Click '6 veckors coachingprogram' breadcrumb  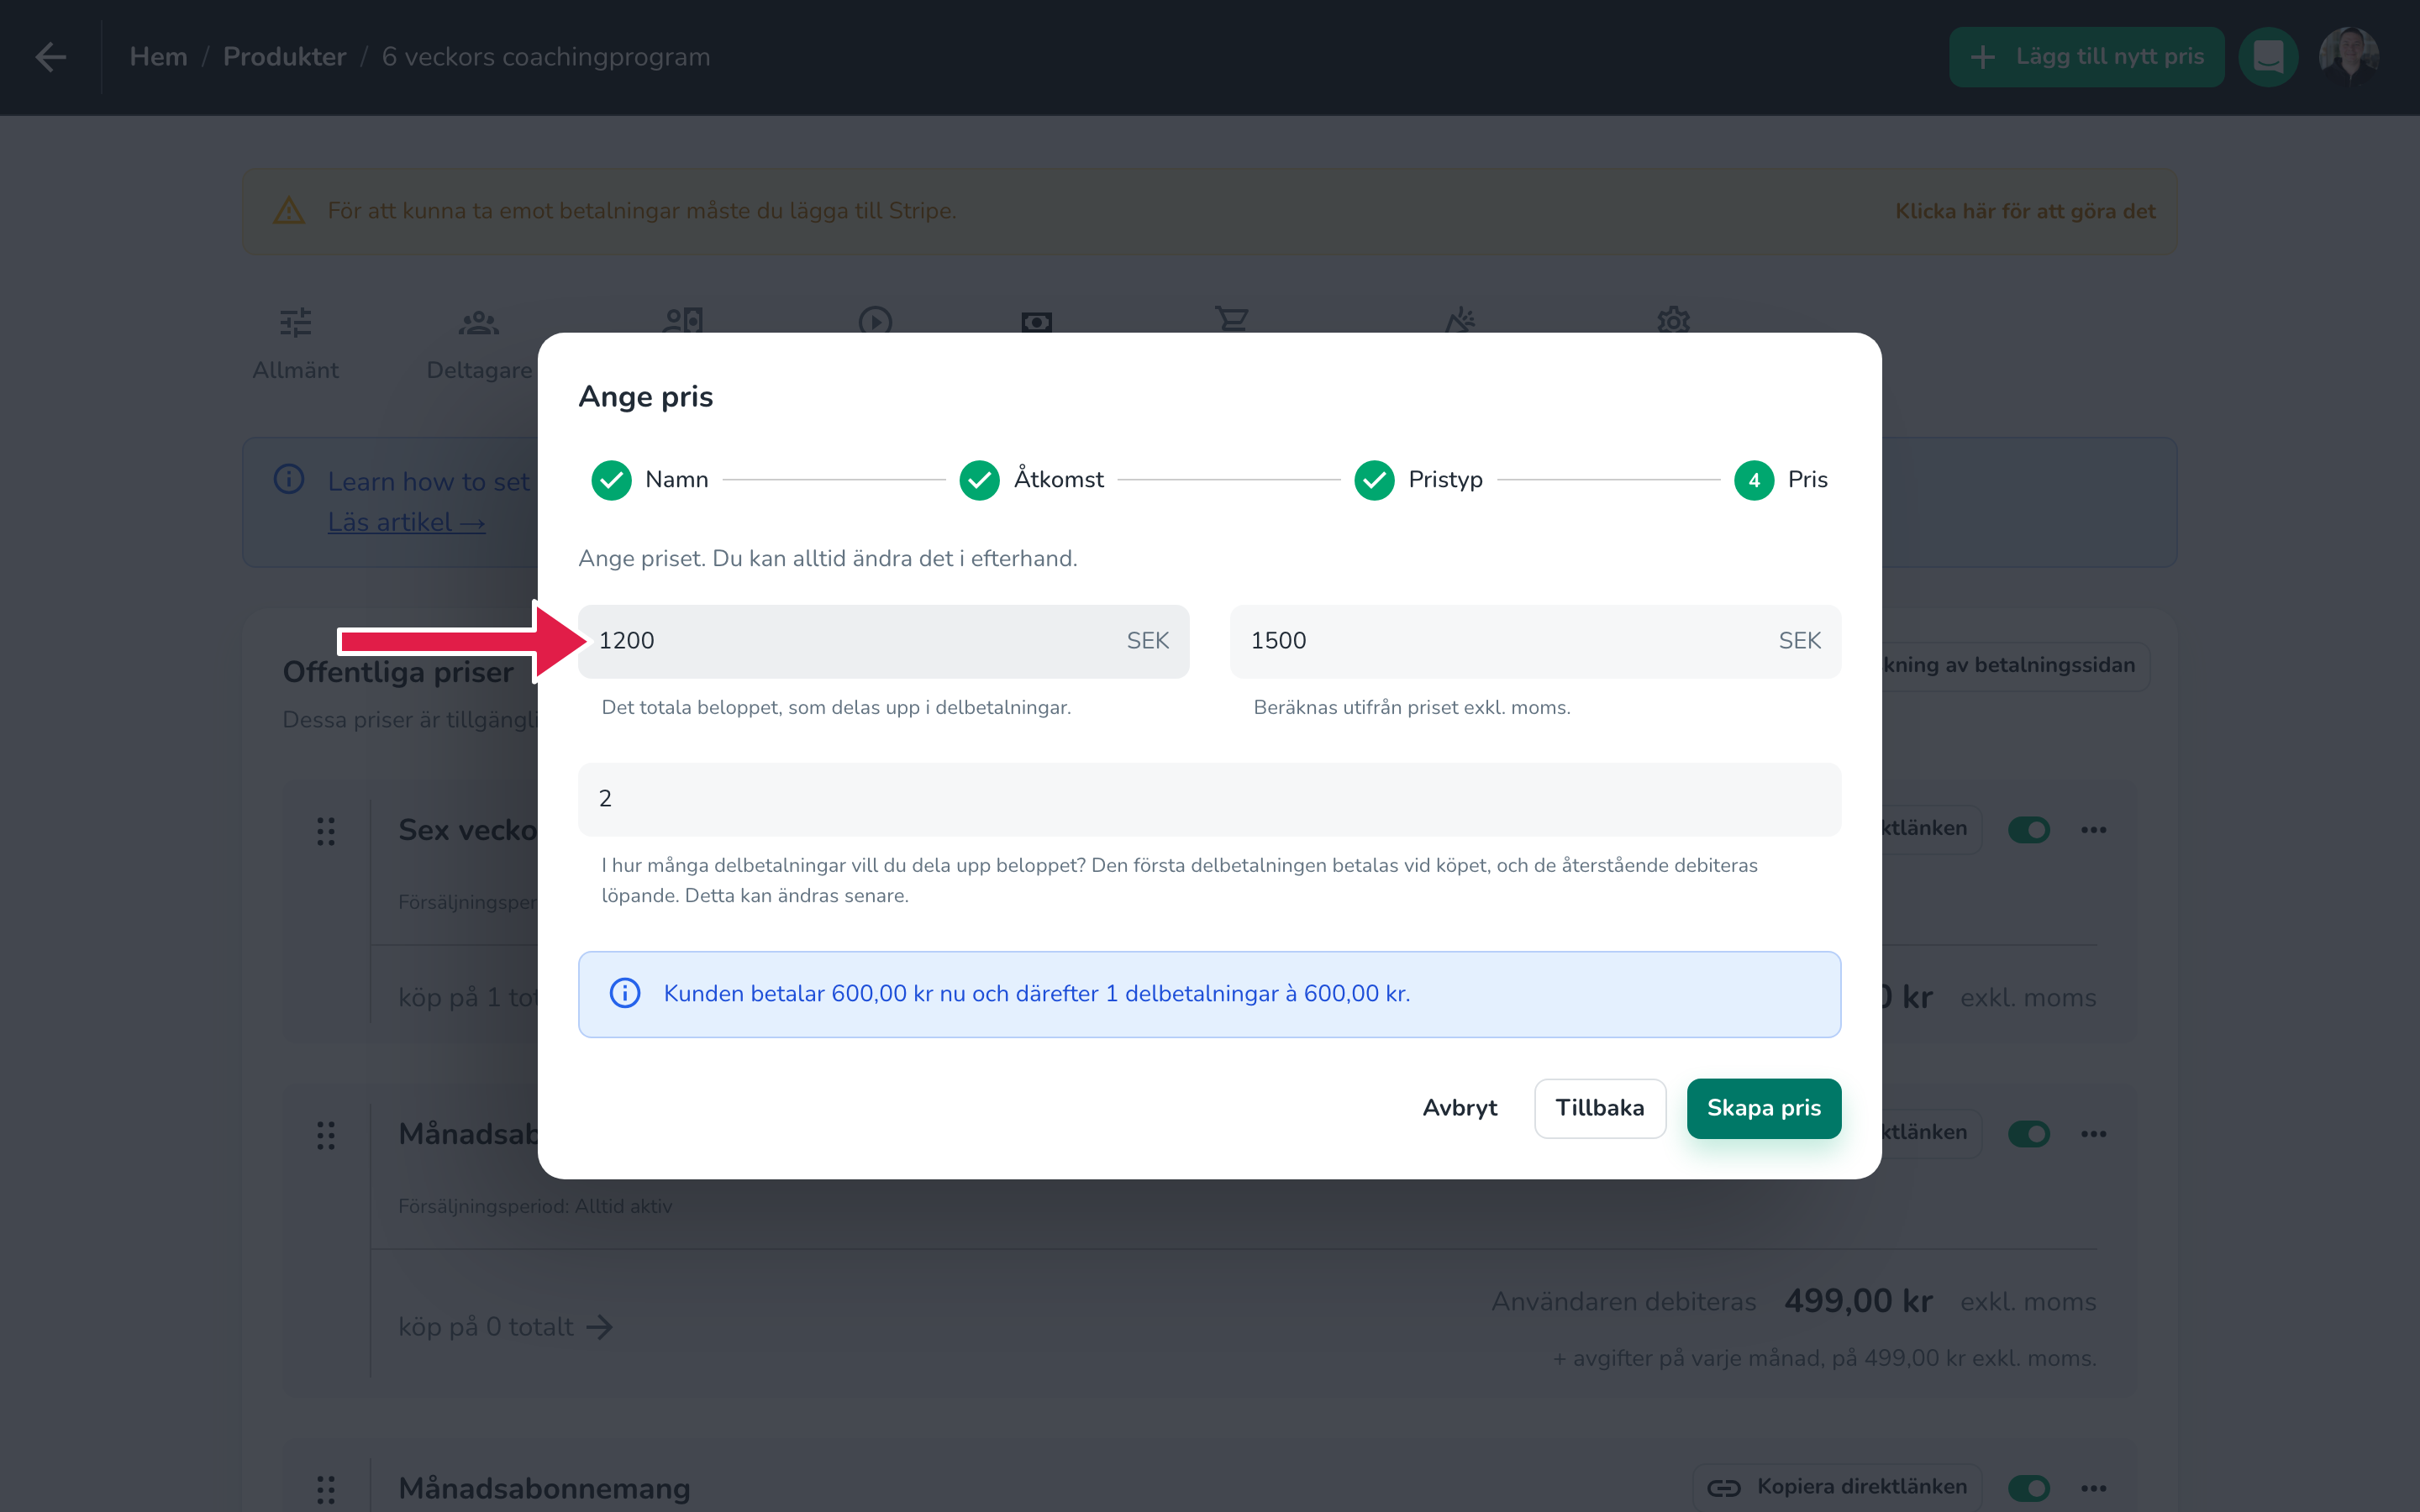click(x=546, y=57)
